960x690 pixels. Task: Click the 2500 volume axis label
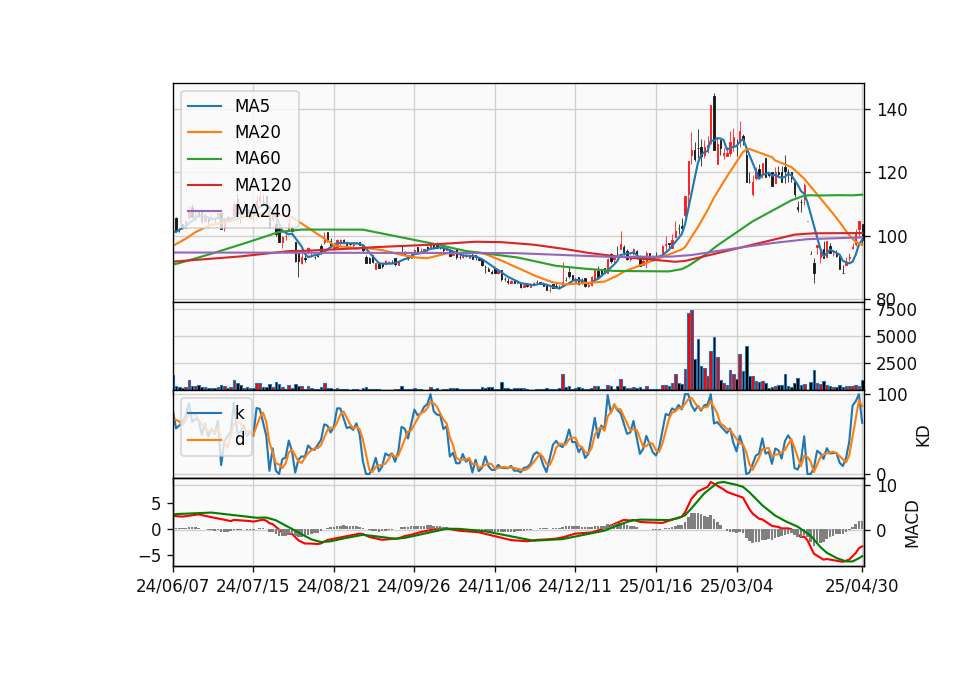click(x=897, y=364)
